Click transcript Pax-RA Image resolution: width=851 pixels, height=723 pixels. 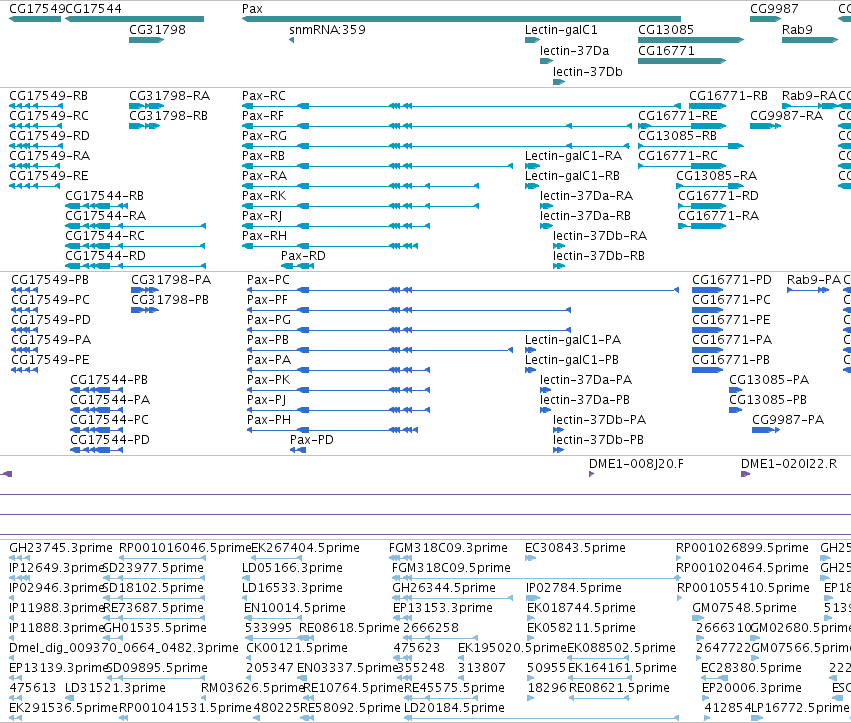tap(264, 176)
